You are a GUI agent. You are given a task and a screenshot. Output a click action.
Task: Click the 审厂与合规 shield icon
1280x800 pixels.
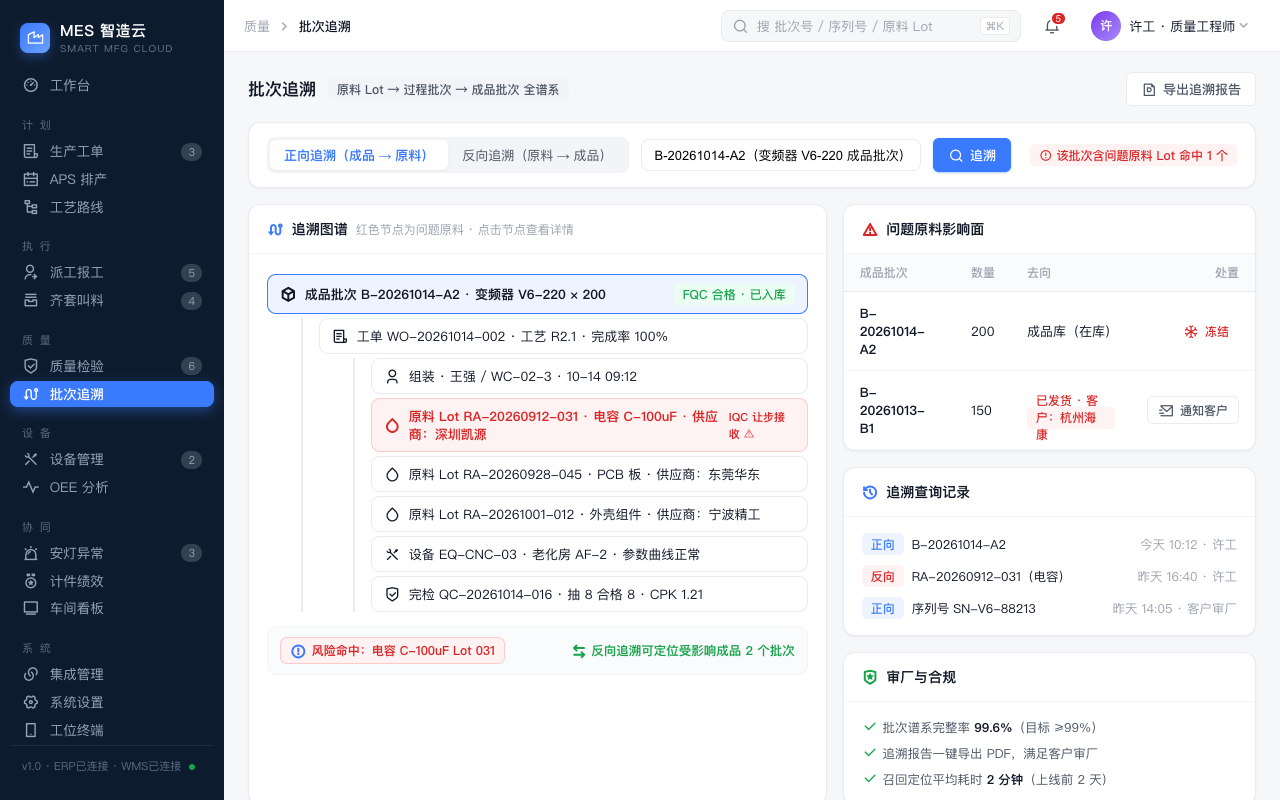point(870,677)
